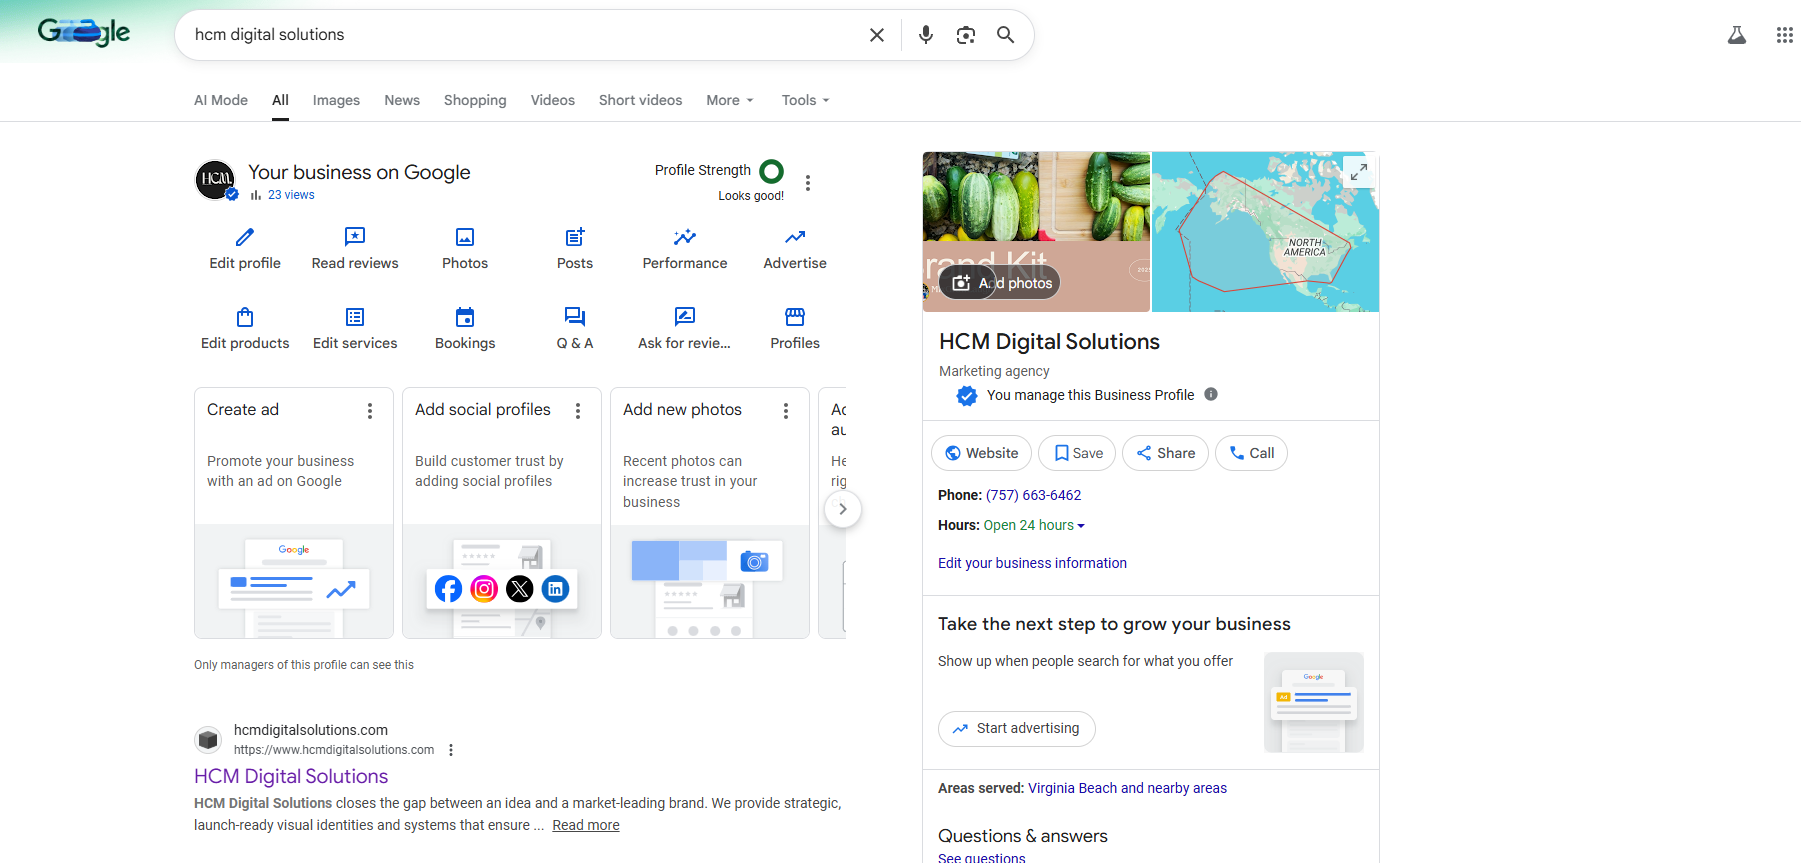
Task: Open Read reviews
Action: pos(355,249)
